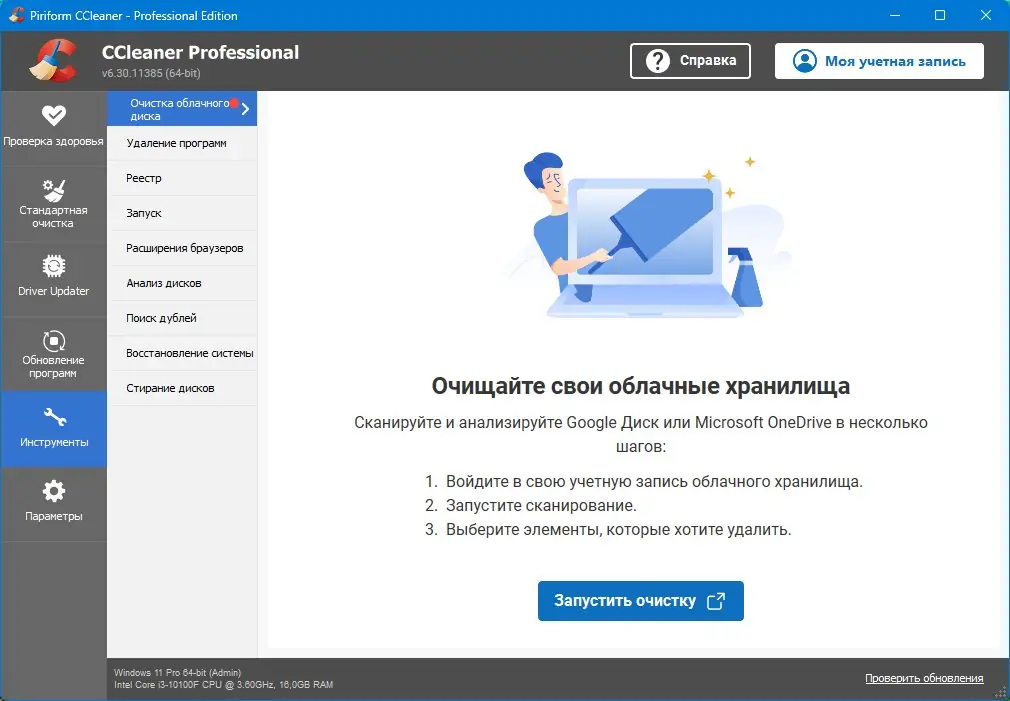The height and width of the screenshot is (701, 1010).
Task: Open Параметры using the gear icon
Action: (x=54, y=489)
